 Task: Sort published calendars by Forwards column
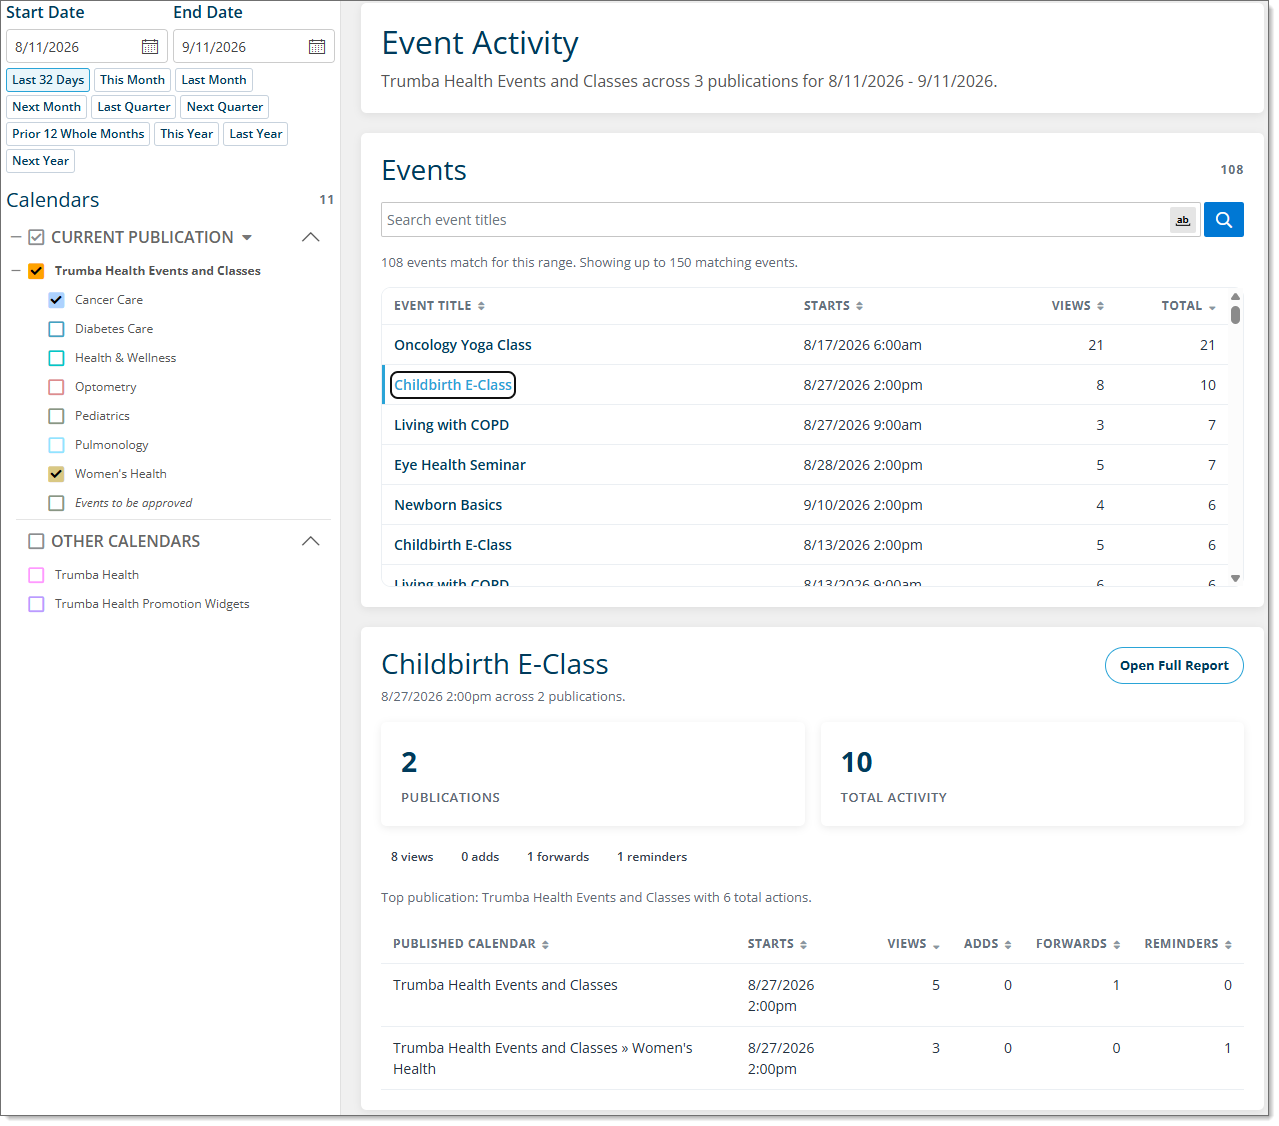[1116, 944]
